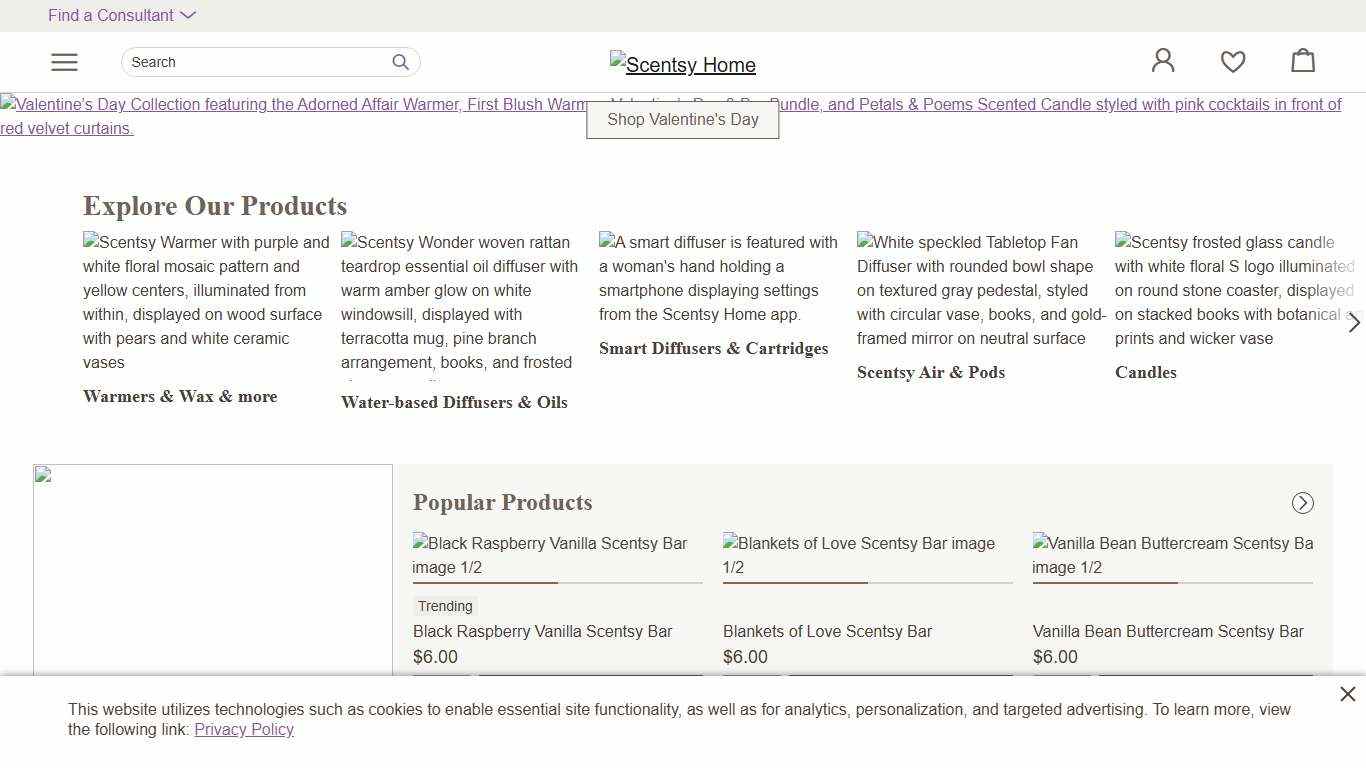
Task: Open the shopping bag icon
Action: [1303, 60]
